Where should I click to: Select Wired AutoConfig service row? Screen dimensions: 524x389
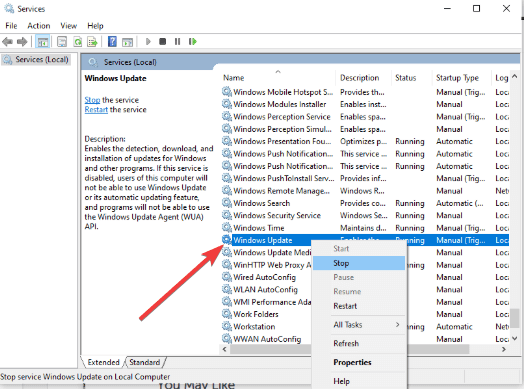267,277
